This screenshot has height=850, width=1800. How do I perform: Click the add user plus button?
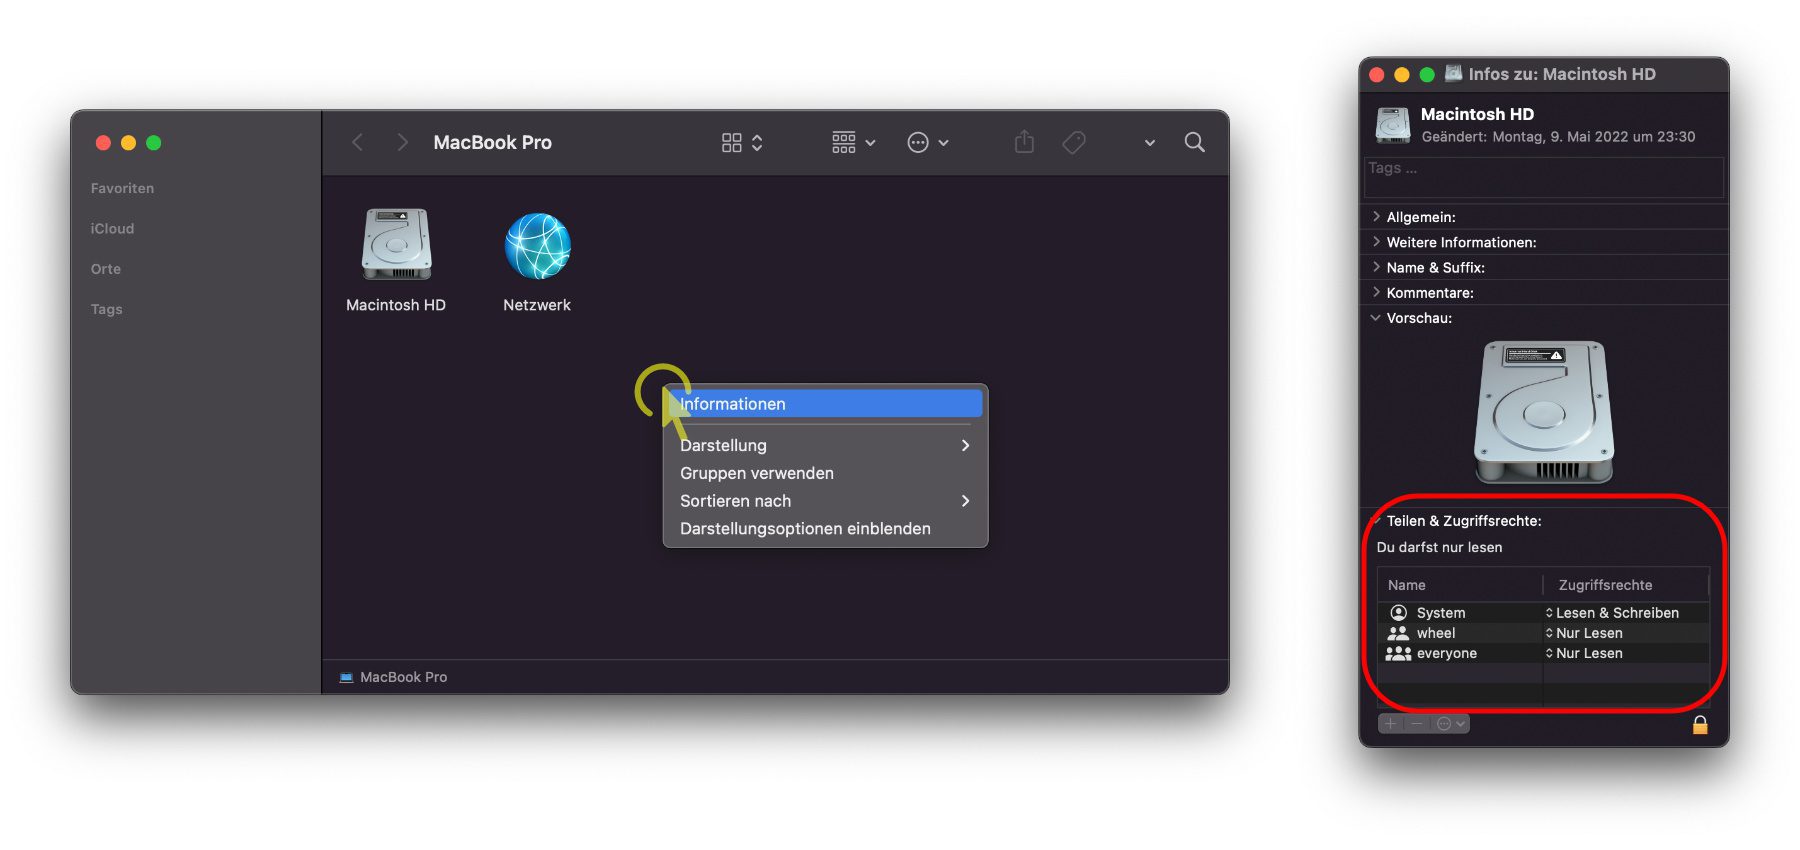(1390, 723)
